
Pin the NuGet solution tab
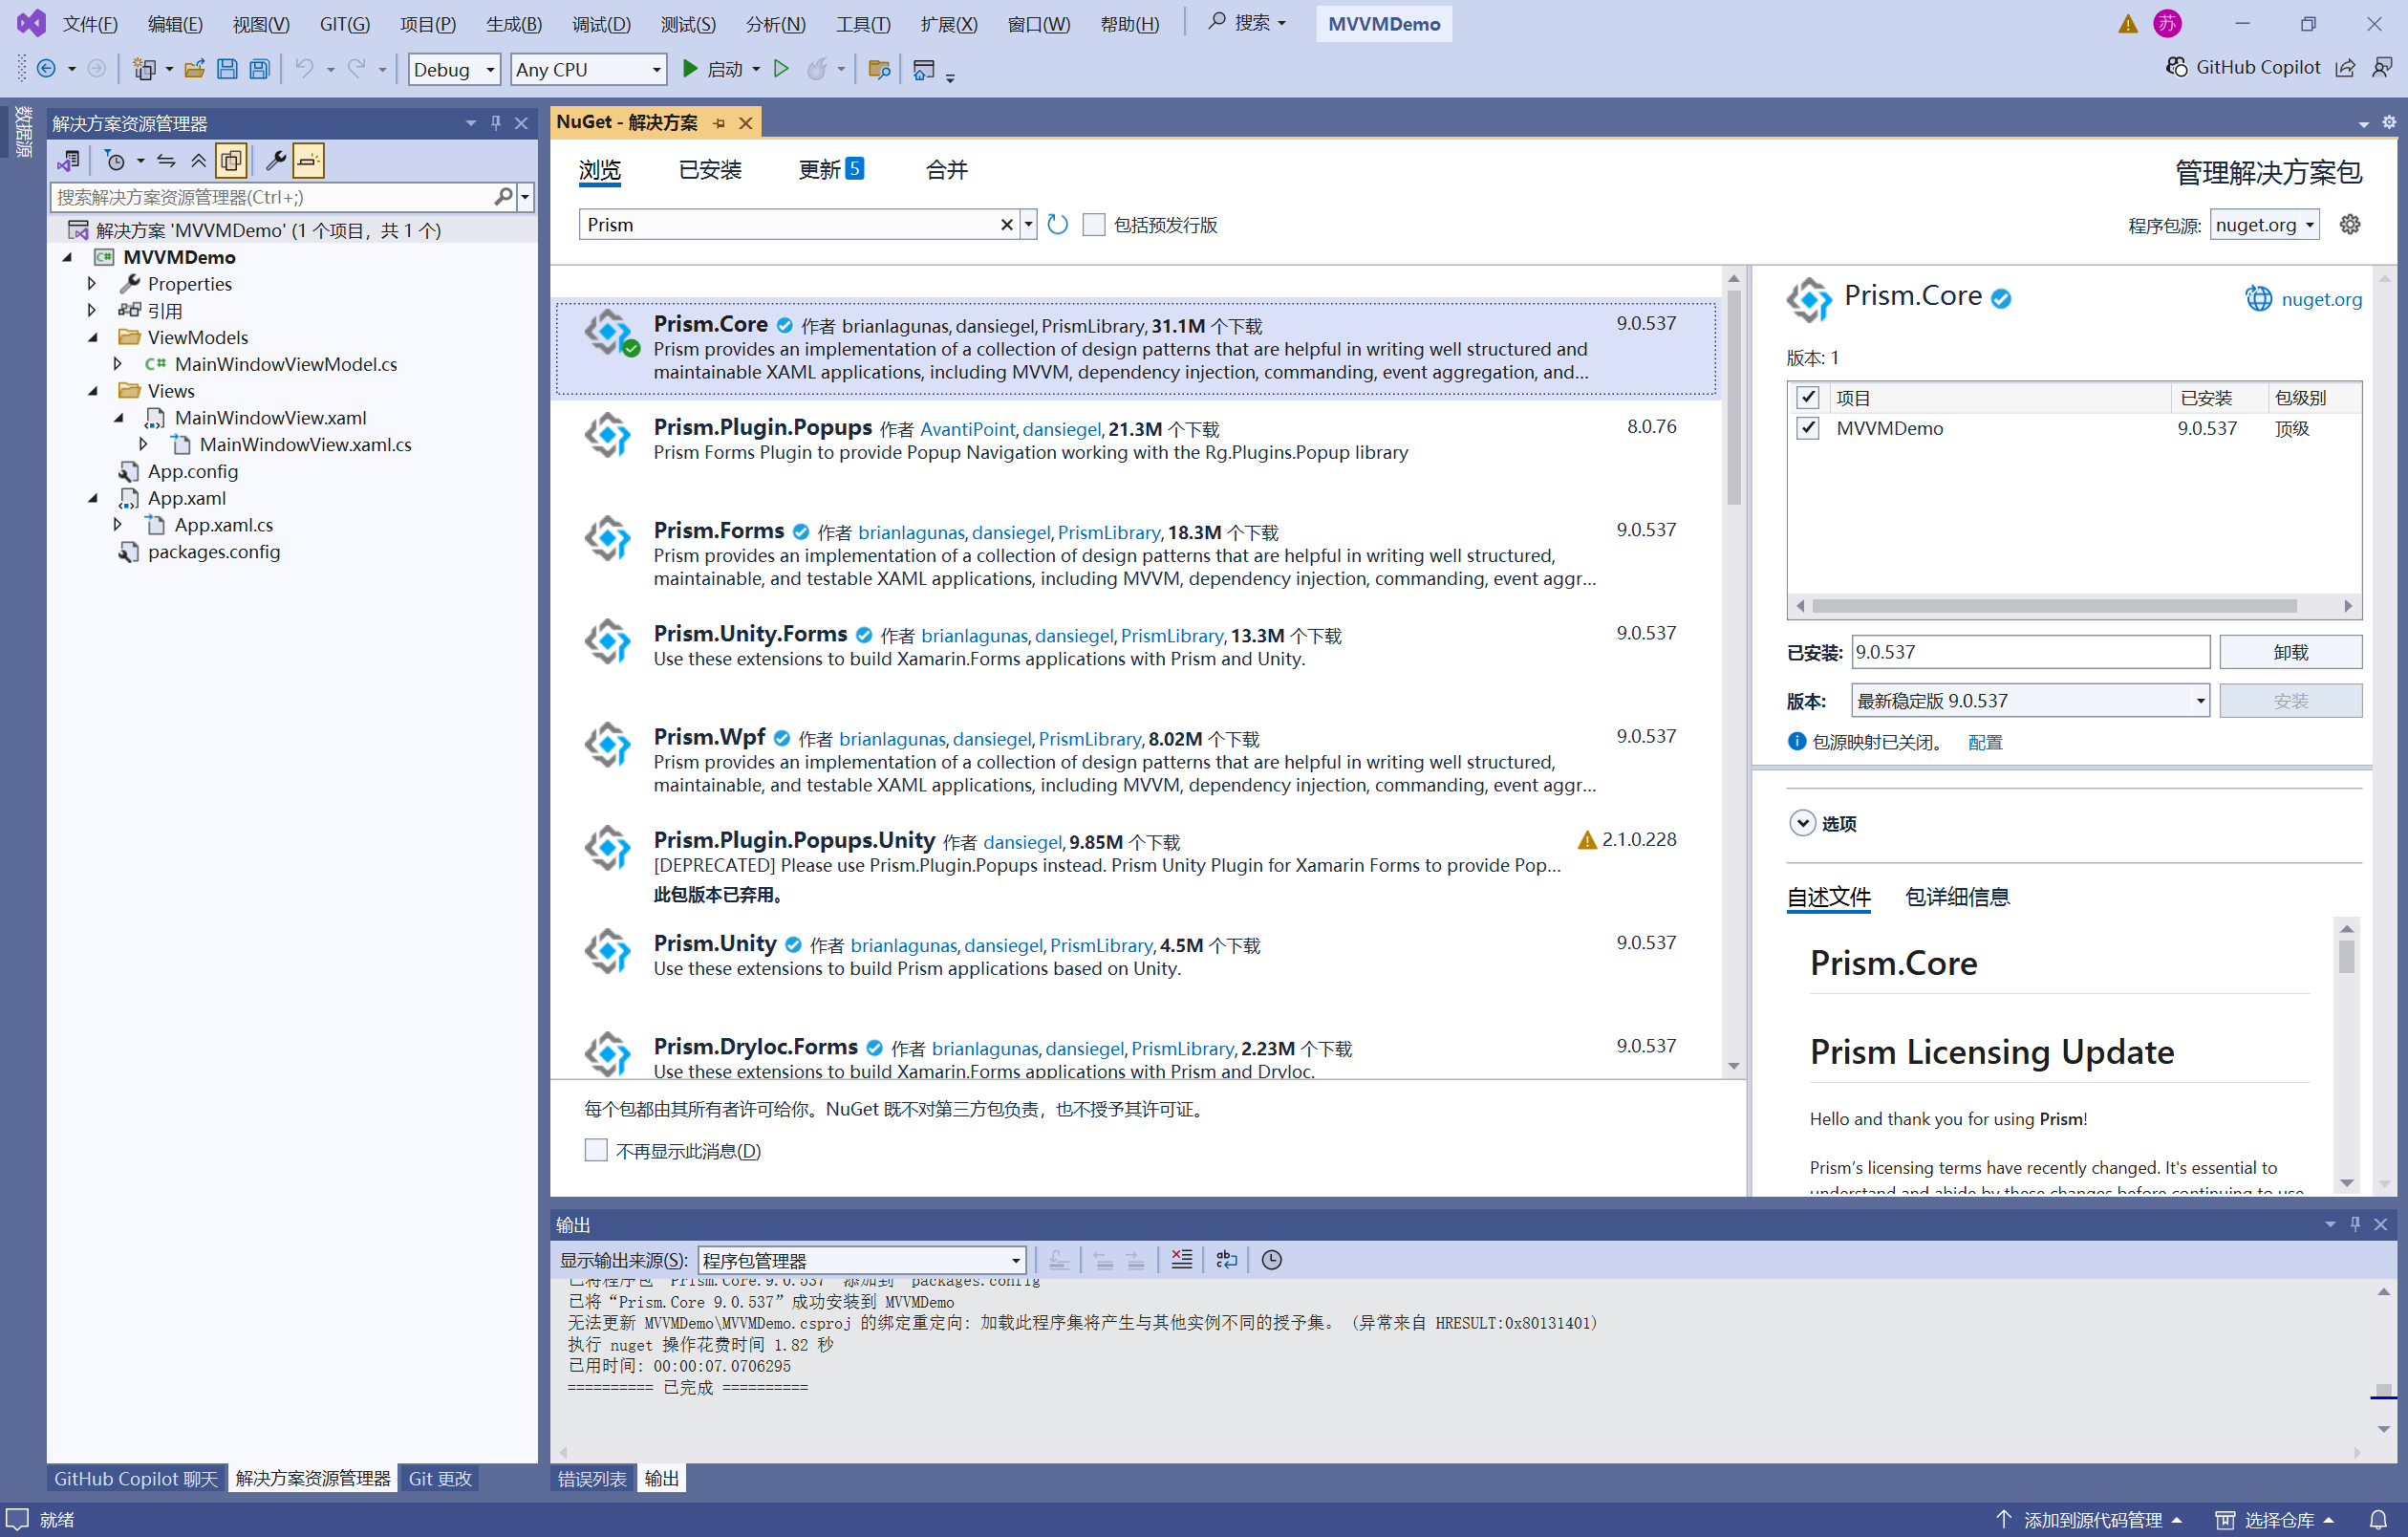coord(719,123)
